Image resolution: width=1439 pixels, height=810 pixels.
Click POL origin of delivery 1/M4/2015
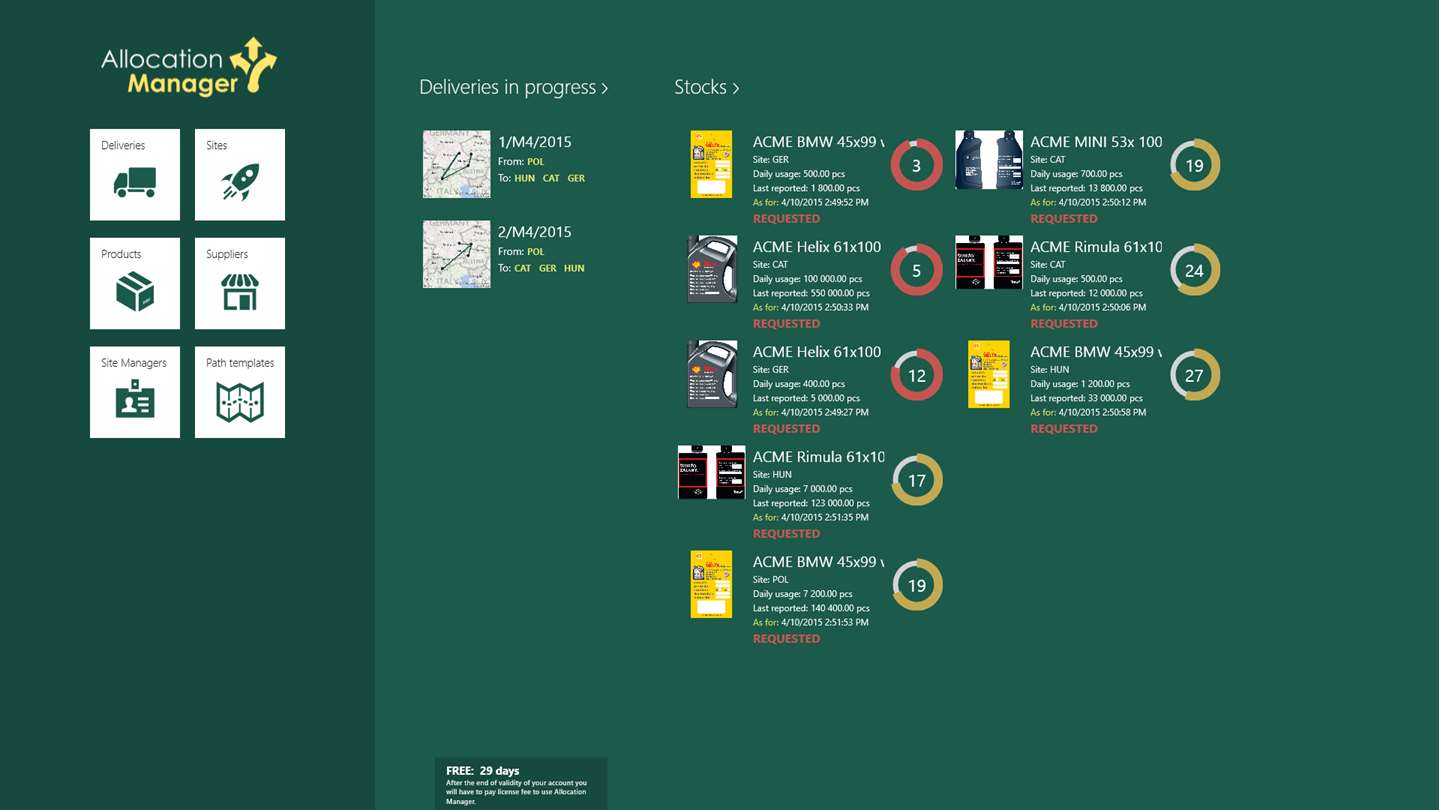tap(536, 162)
